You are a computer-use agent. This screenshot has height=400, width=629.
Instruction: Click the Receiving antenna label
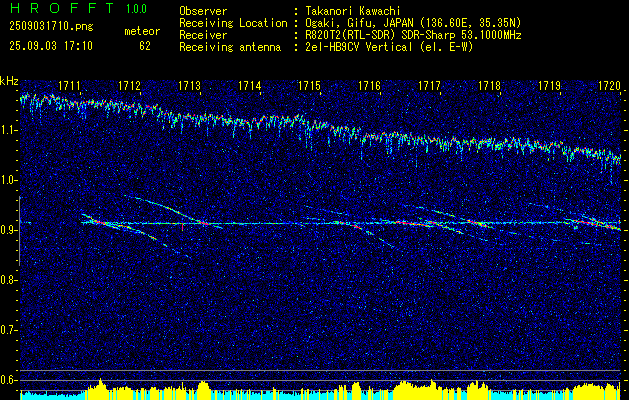pyautogui.click(x=230, y=47)
